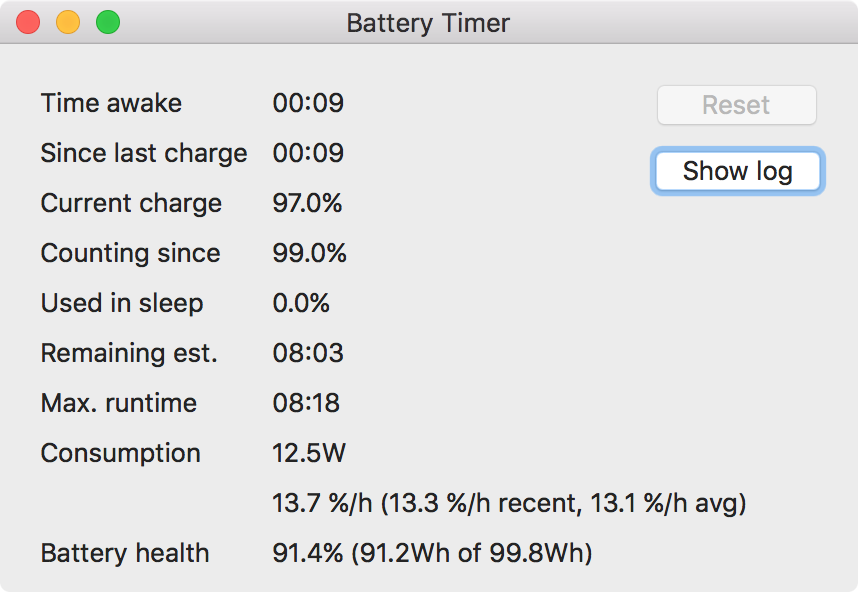Screen dimensions: 858x592
Task: Click the Remaining est. time 08:03
Action: (307, 353)
